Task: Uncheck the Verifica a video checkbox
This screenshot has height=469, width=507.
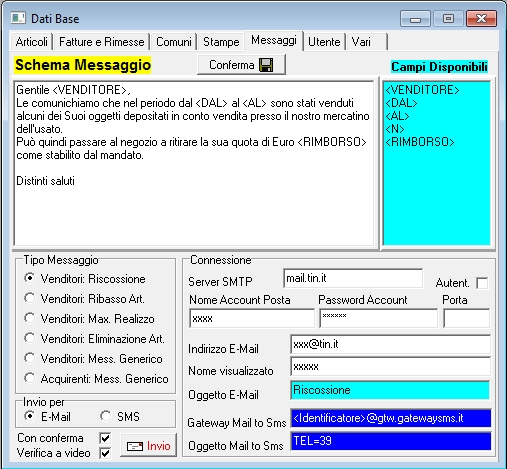Action: tap(105, 453)
